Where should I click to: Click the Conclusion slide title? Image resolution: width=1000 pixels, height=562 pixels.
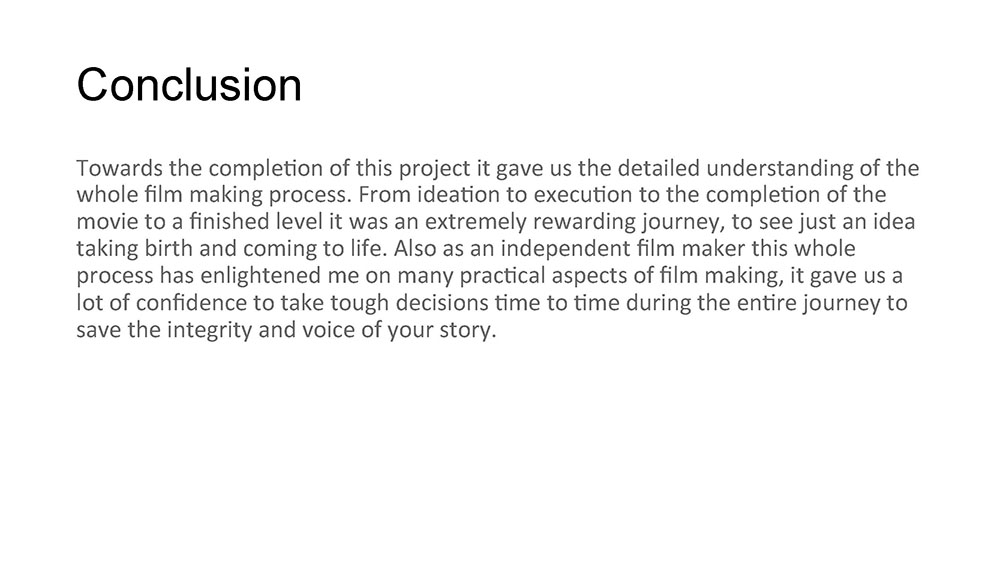tap(189, 85)
